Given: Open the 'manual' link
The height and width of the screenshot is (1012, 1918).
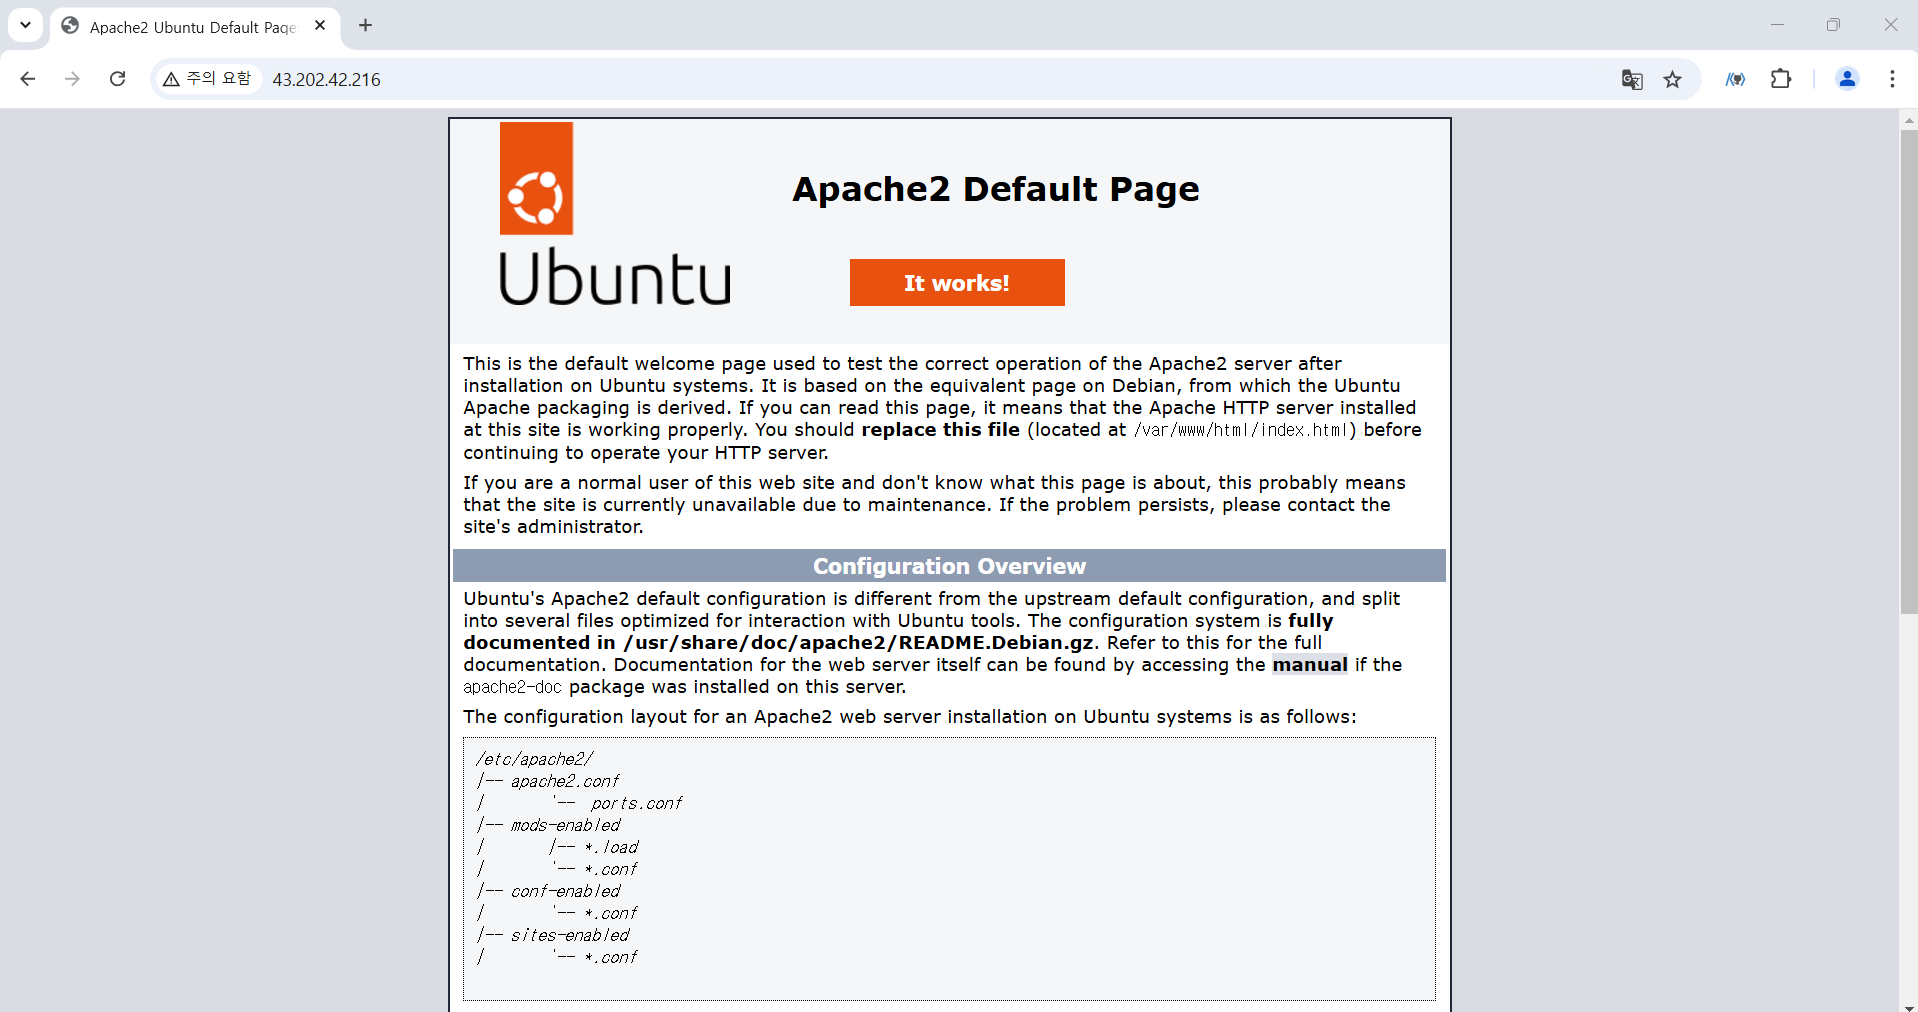Looking at the screenshot, I should click(1309, 665).
